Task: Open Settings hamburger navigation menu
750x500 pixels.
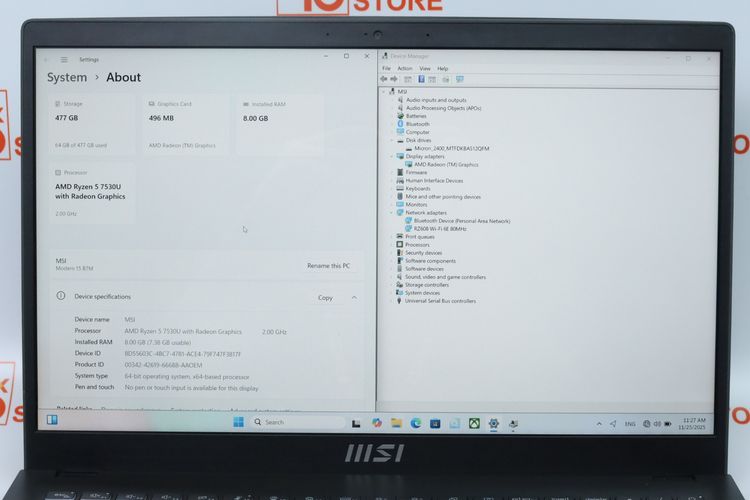Action: point(64,60)
